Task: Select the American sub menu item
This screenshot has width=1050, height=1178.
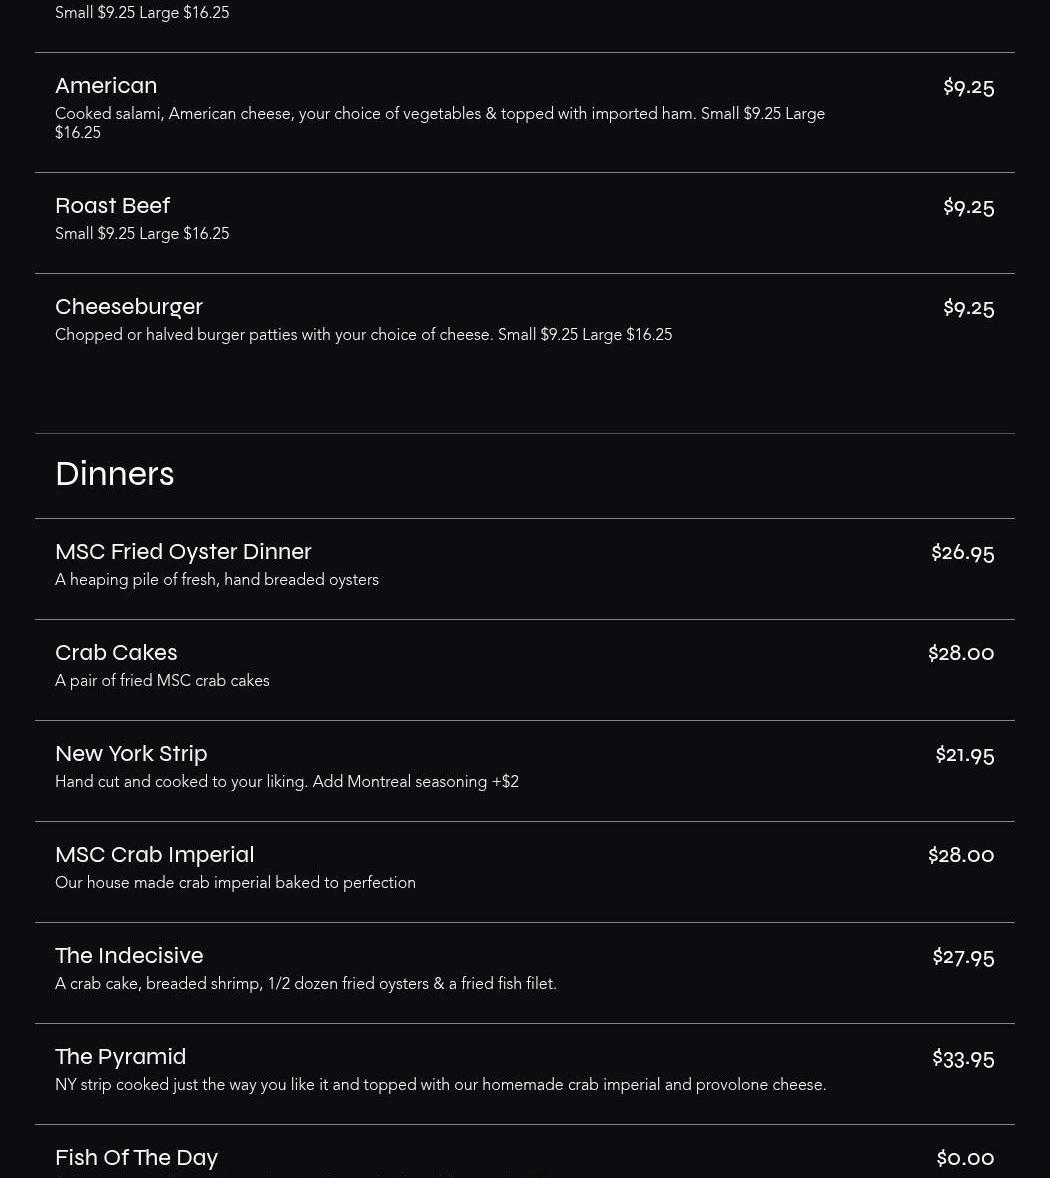Action: click(x=524, y=113)
